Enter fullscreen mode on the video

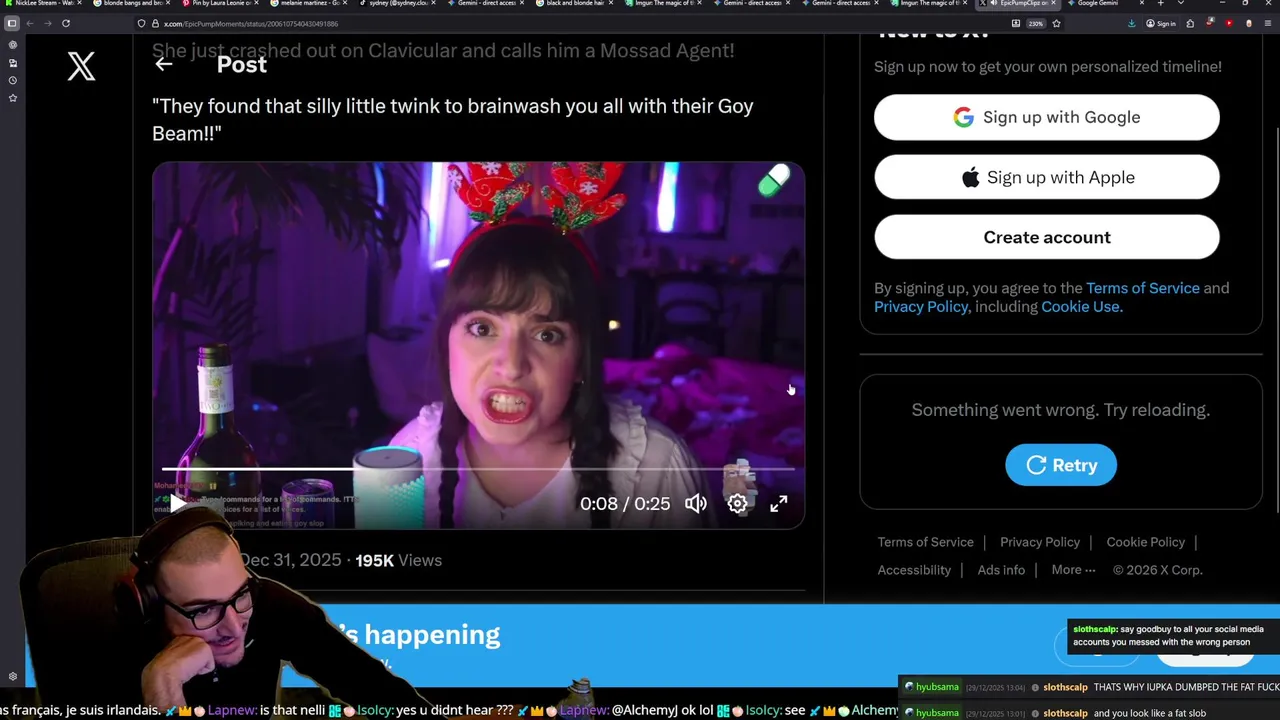(779, 503)
